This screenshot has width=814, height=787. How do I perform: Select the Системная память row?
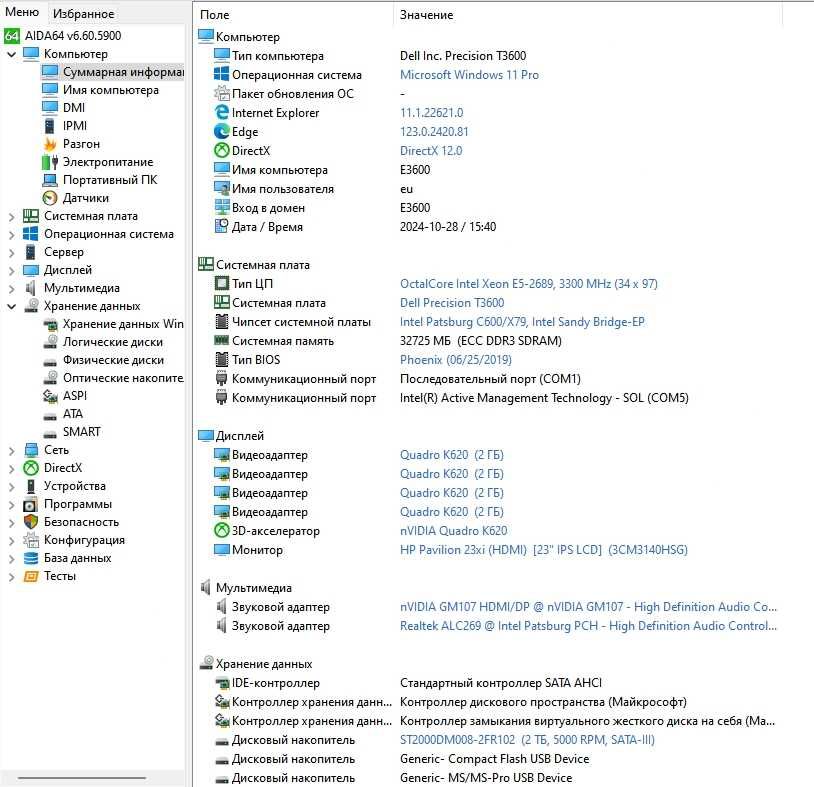point(488,341)
